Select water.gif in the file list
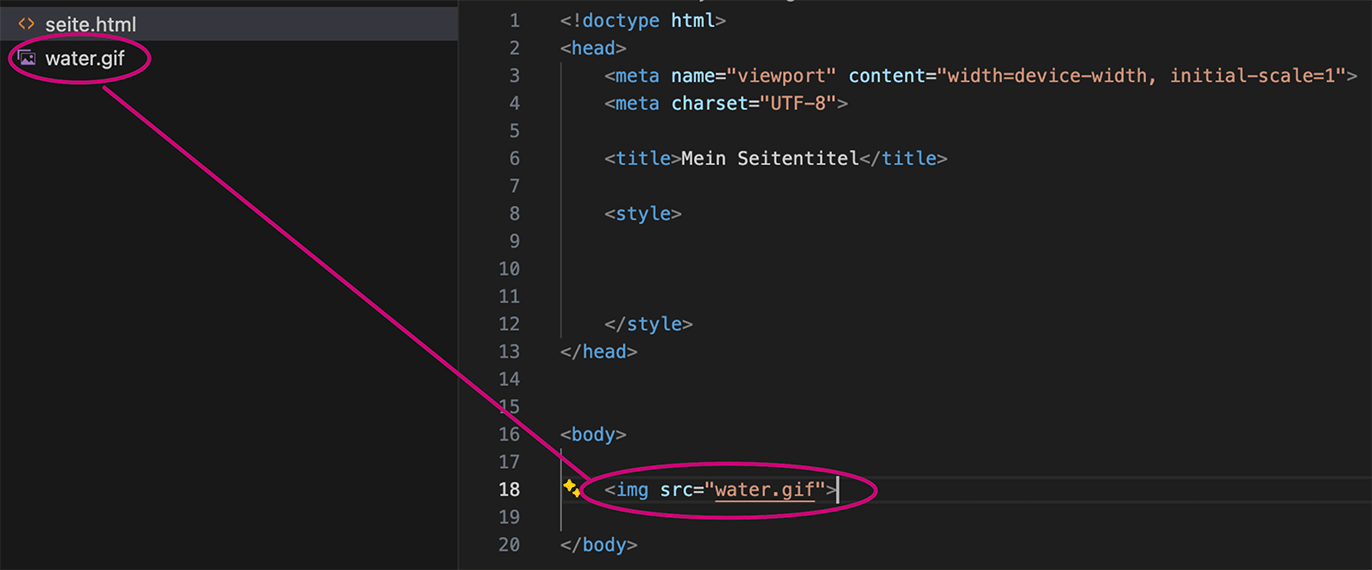Image resolution: width=1372 pixels, height=570 pixels. (x=85, y=59)
